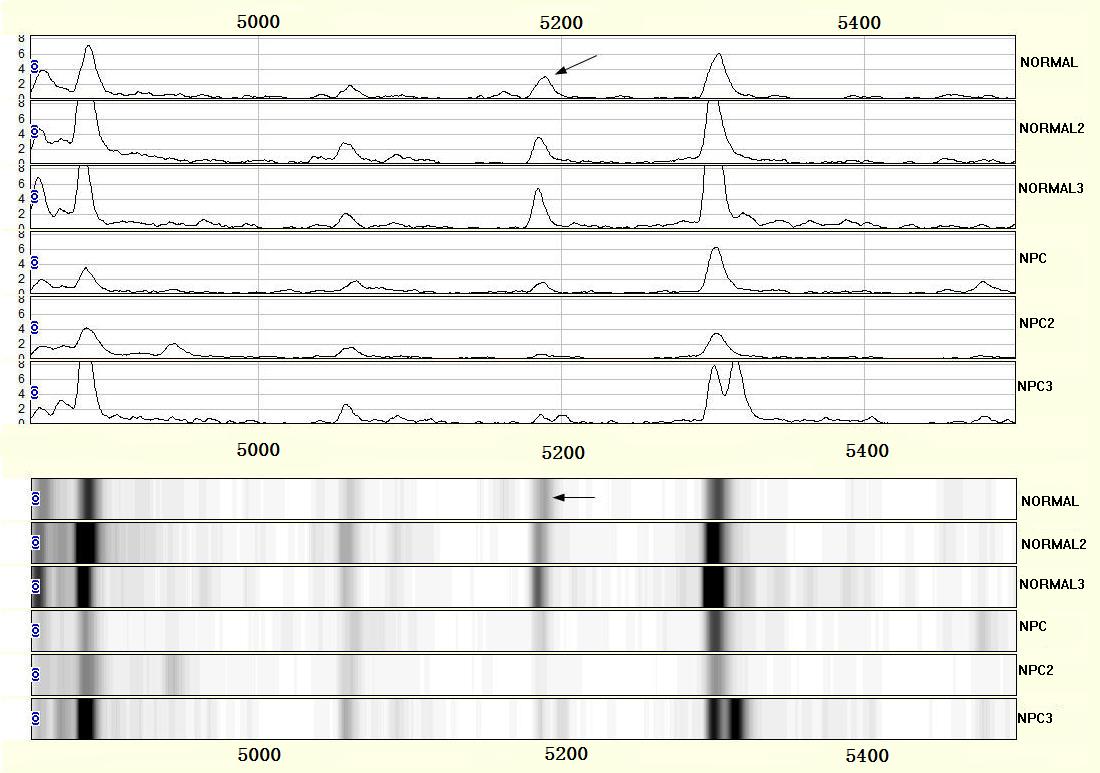Select the NORMAL2 label beside the spectrum trace
This screenshot has width=1100, height=773.
click(1052, 128)
